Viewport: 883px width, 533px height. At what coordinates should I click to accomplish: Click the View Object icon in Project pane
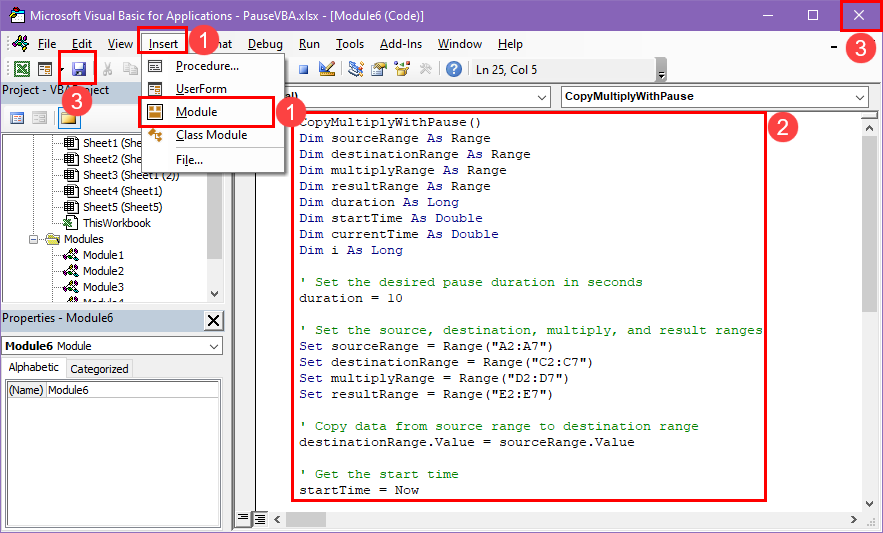click(x=39, y=118)
